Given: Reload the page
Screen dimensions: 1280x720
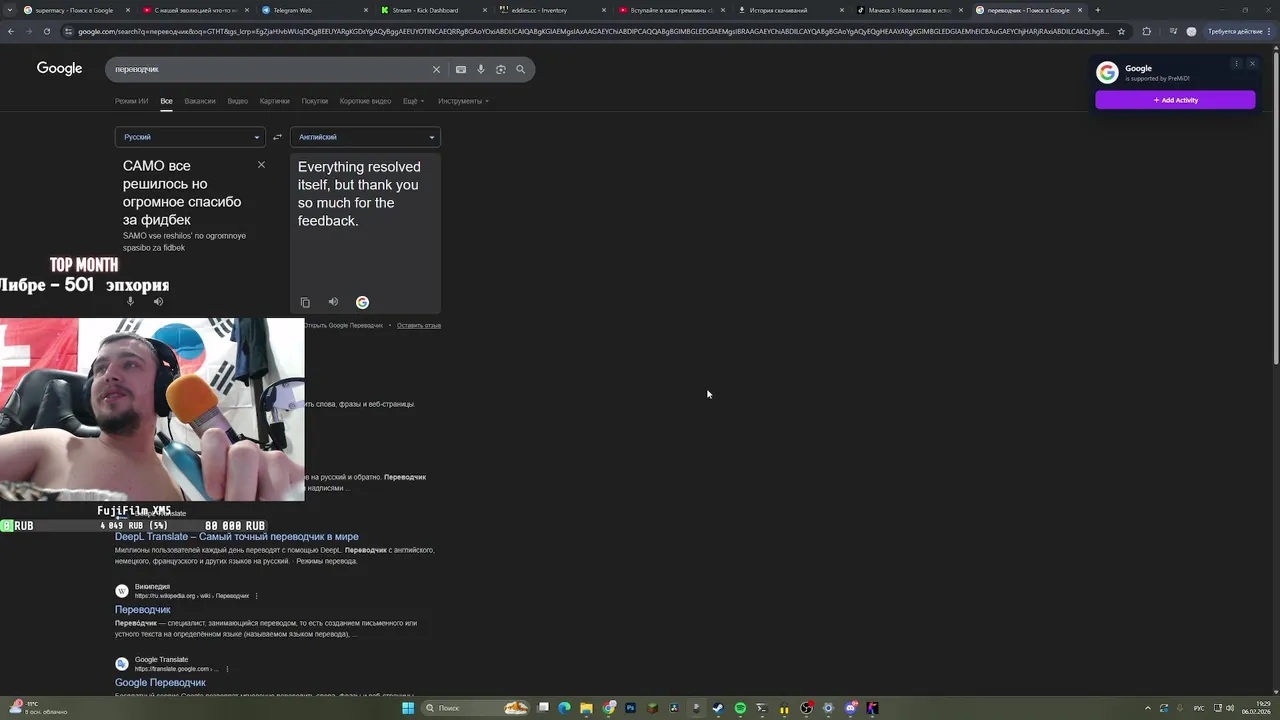Looking at the screenshot, I should coord(46,31).
